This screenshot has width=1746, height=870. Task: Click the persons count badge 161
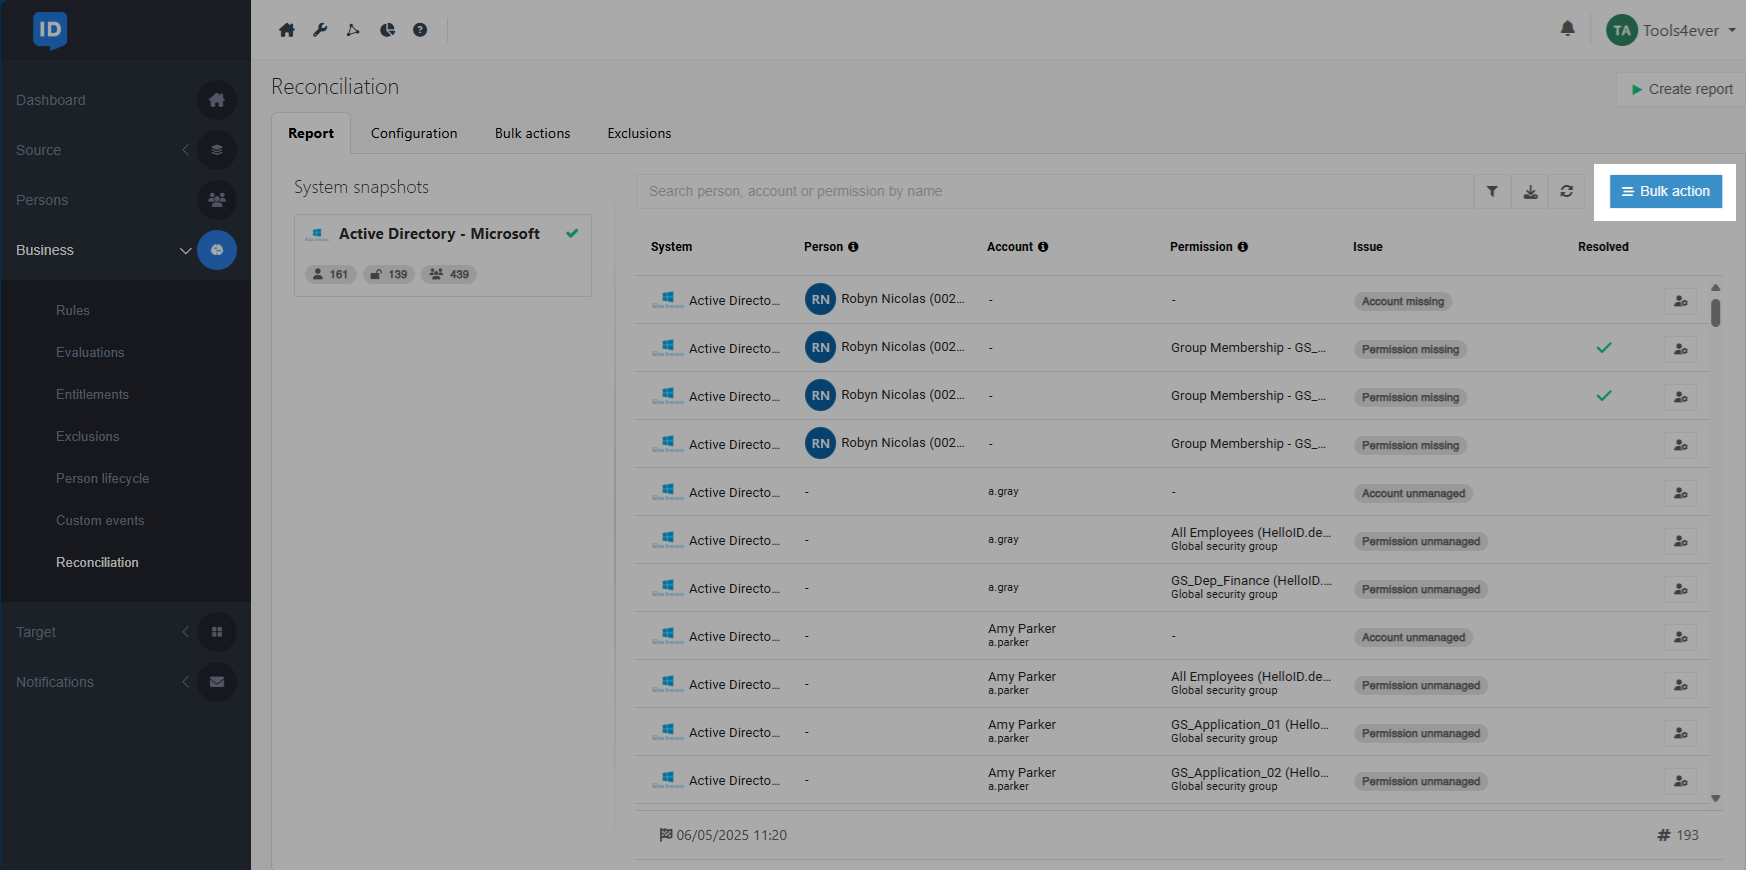[331, 274]
